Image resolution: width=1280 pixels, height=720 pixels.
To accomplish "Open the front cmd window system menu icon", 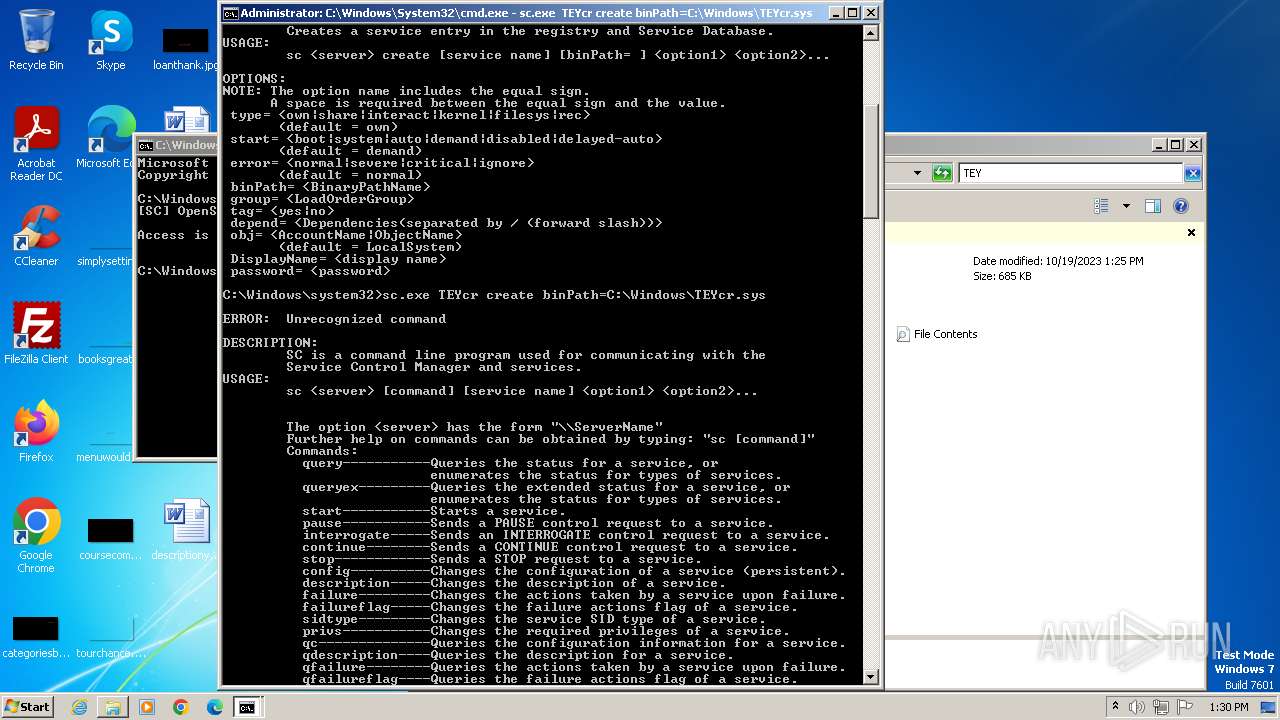I will 230,13.
